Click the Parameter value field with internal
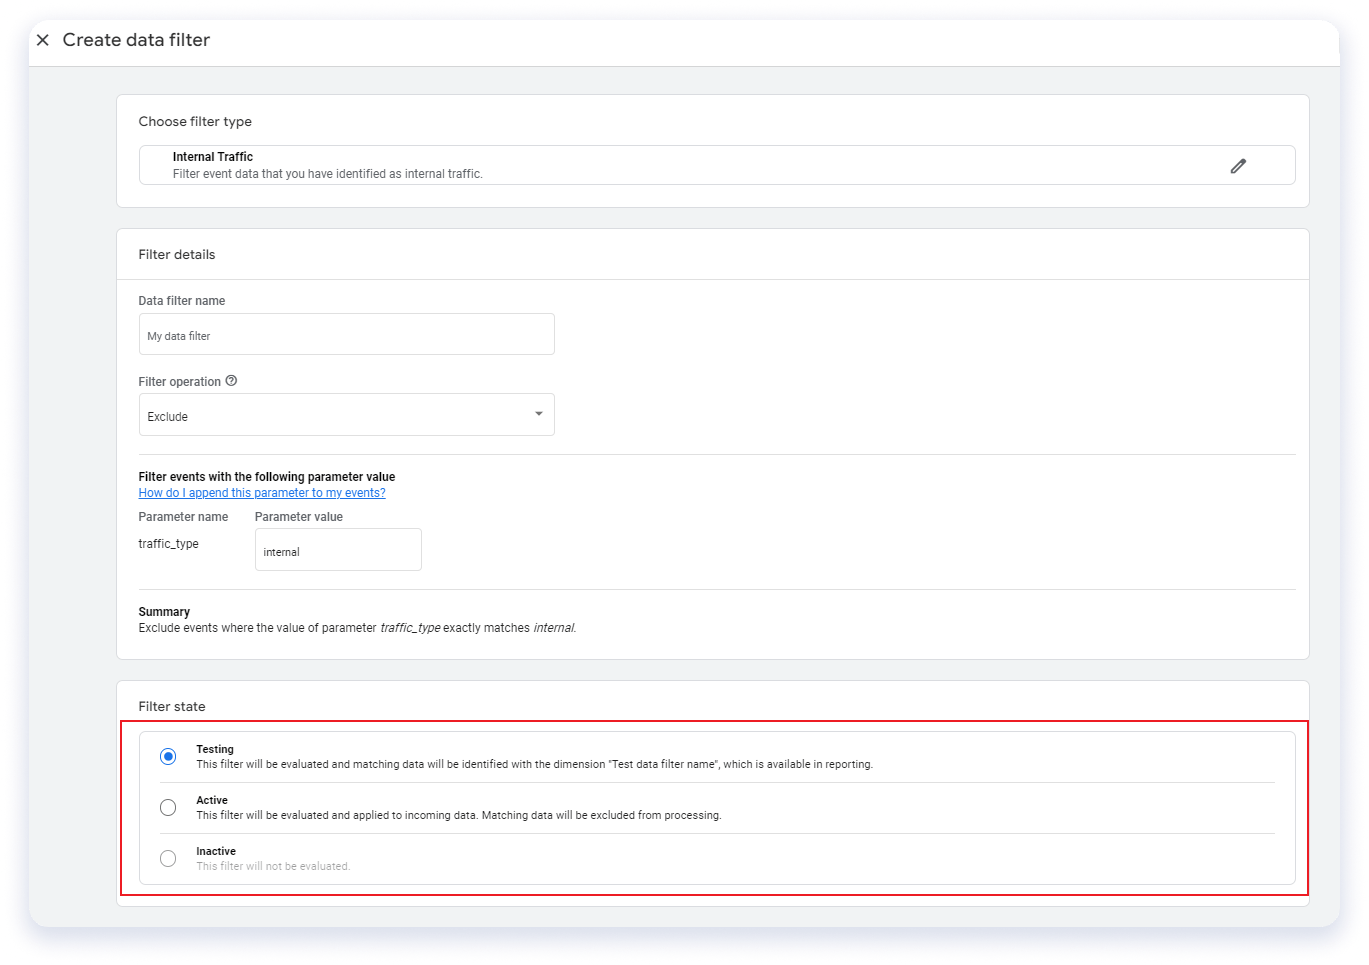Image resolution: width=1369 pixels, height=965 pixels. 338,550
